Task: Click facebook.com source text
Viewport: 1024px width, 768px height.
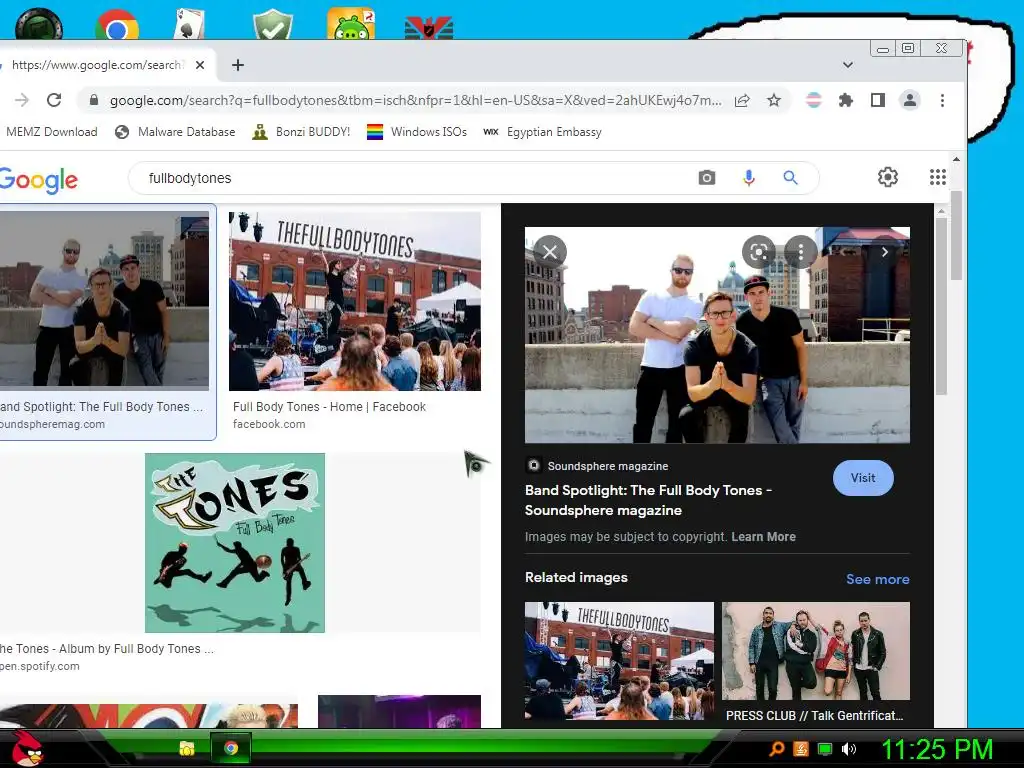Action: pos(269,424)
